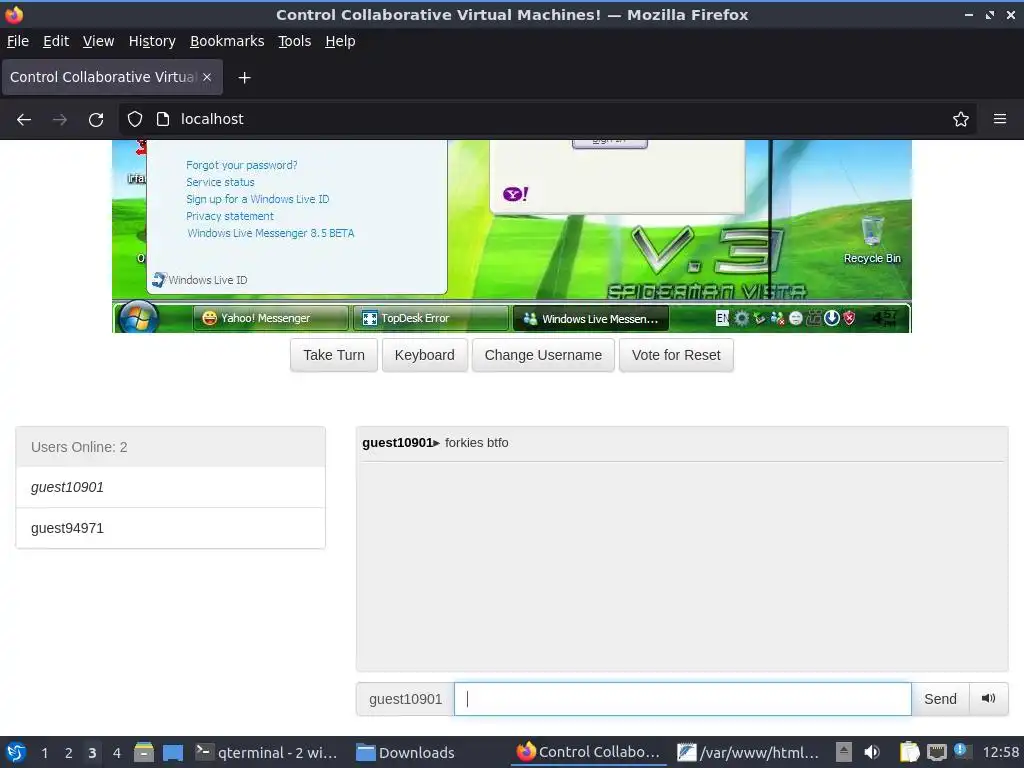Click the Forgot your password? link
The height and width of the screenshot is (768, 1024).
(242, 165)
